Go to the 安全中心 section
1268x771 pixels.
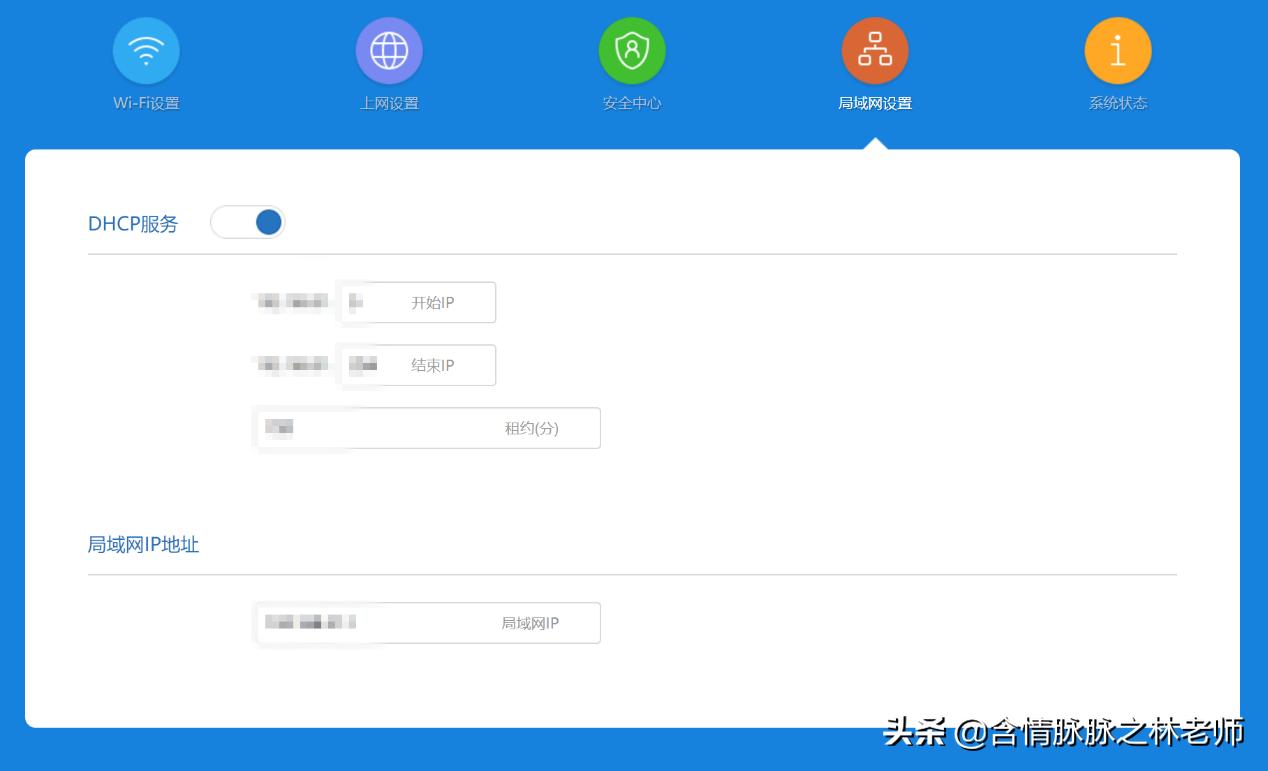coord(632,101)
